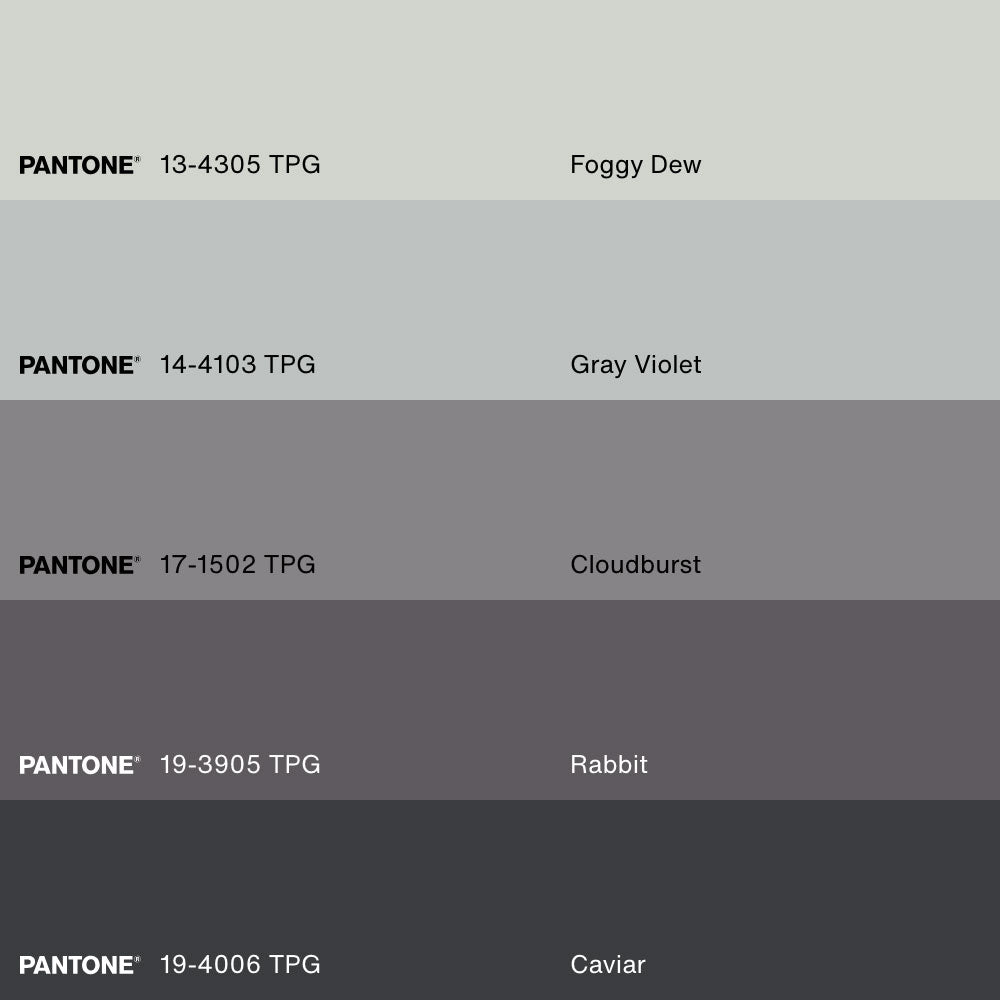This screenshot has height=1000, width=1000.
Task: Select the 14-4103 TPG code text
Action: coord(237,365)
